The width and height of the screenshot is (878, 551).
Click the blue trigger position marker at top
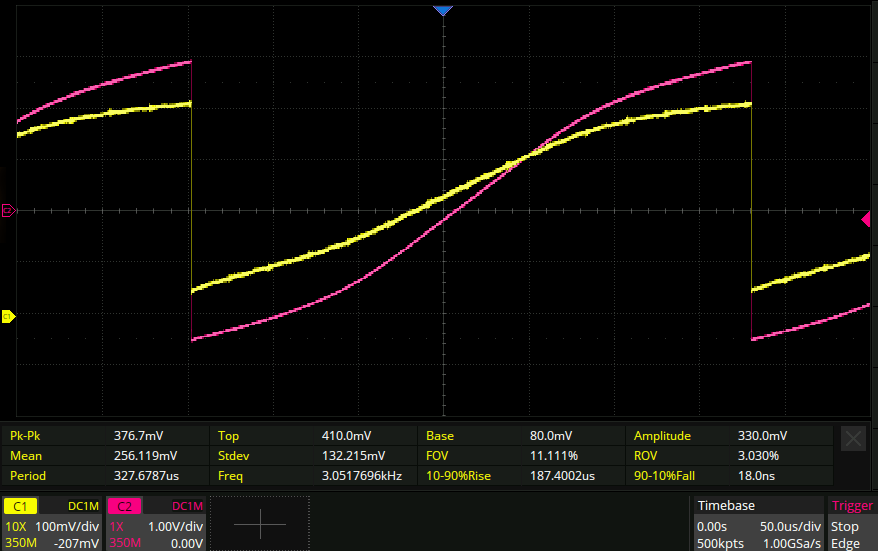(442, 9)
